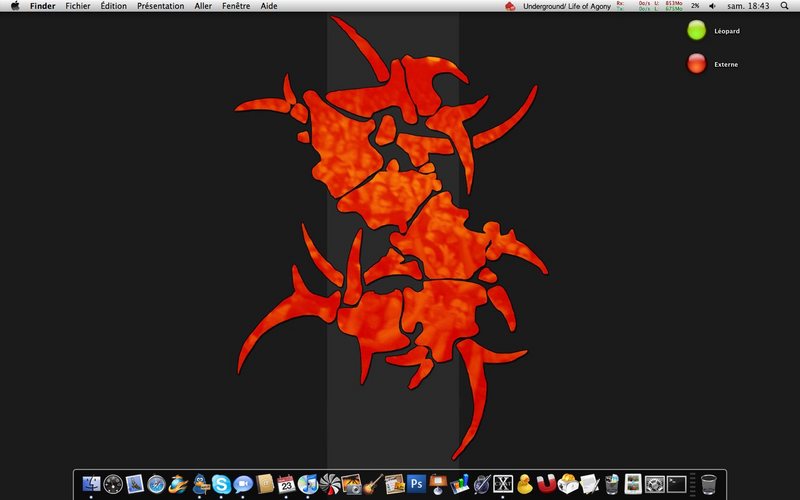
Task: Select the Léopard green drive icon
Action: click(696, 30)
